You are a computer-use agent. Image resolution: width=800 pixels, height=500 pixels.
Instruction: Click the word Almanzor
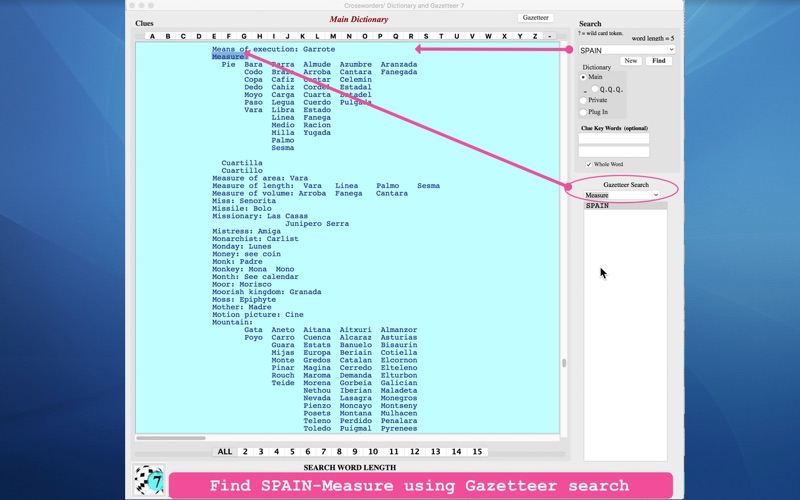(x=398, y=330)
